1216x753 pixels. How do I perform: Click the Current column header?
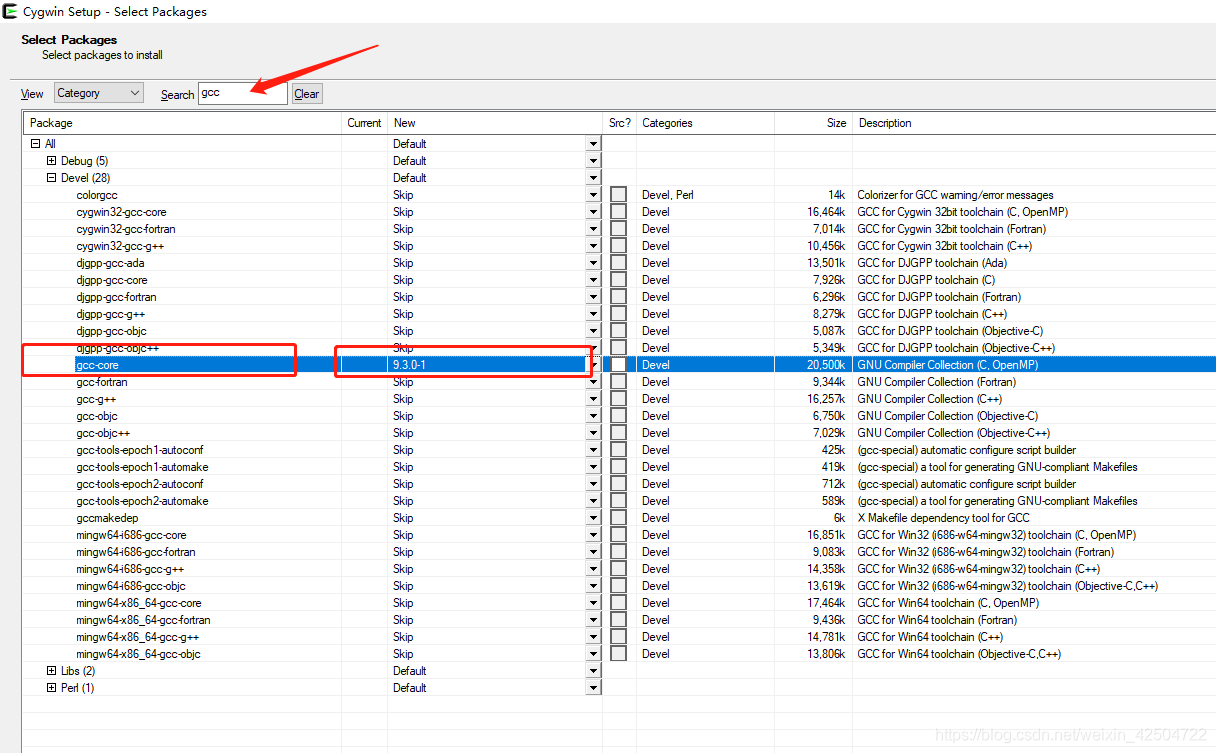point(364,123)
